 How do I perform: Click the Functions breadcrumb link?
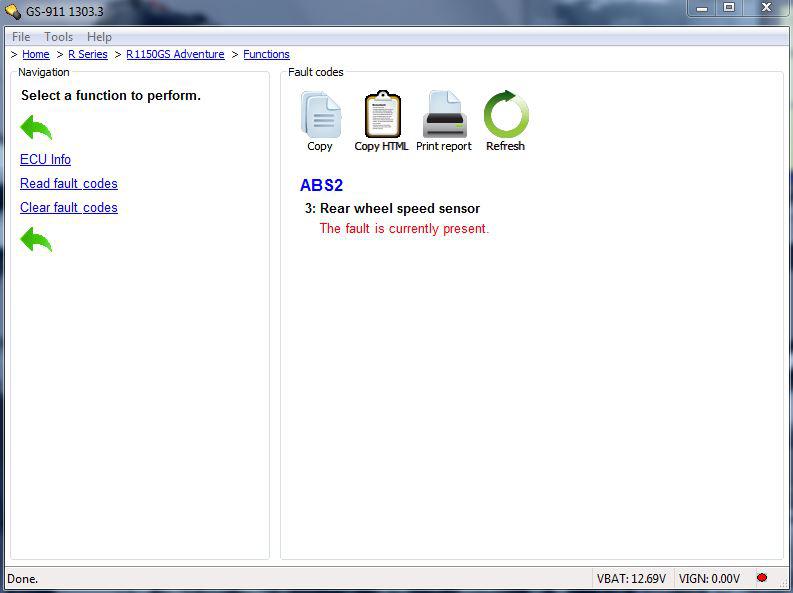click(x=266, y=54)
